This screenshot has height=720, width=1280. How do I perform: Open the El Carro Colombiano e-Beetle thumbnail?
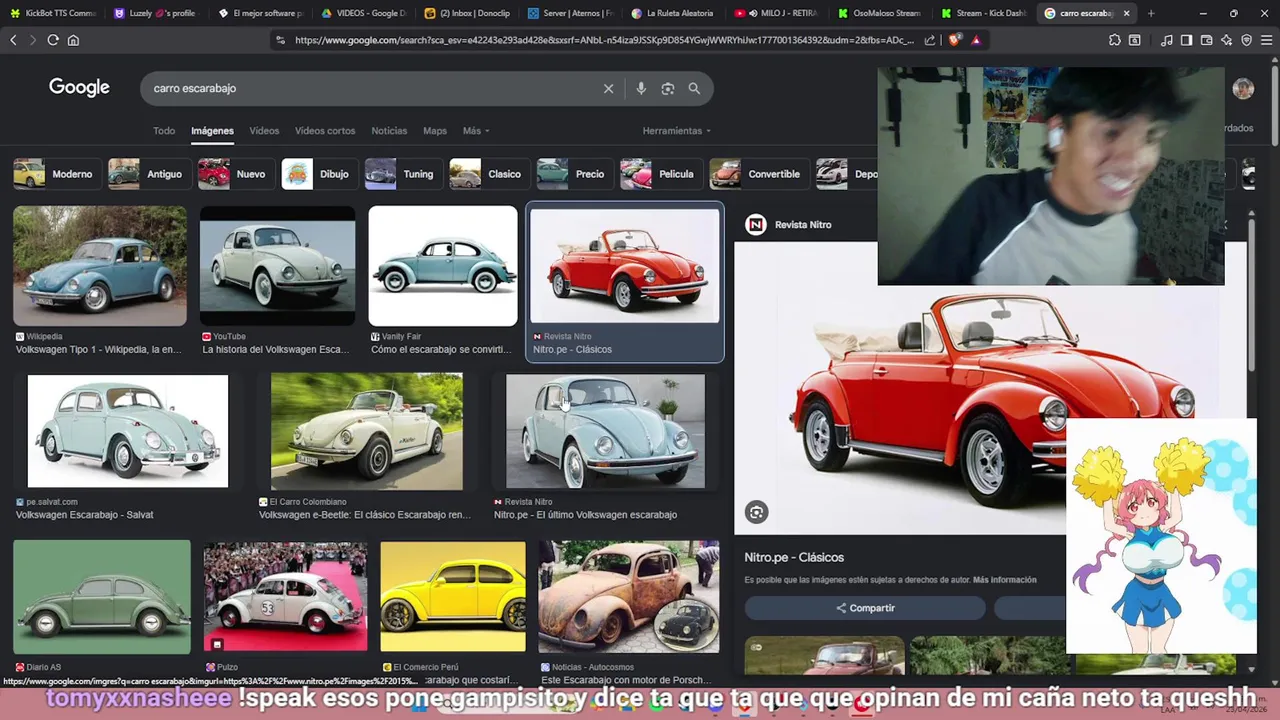367,431
